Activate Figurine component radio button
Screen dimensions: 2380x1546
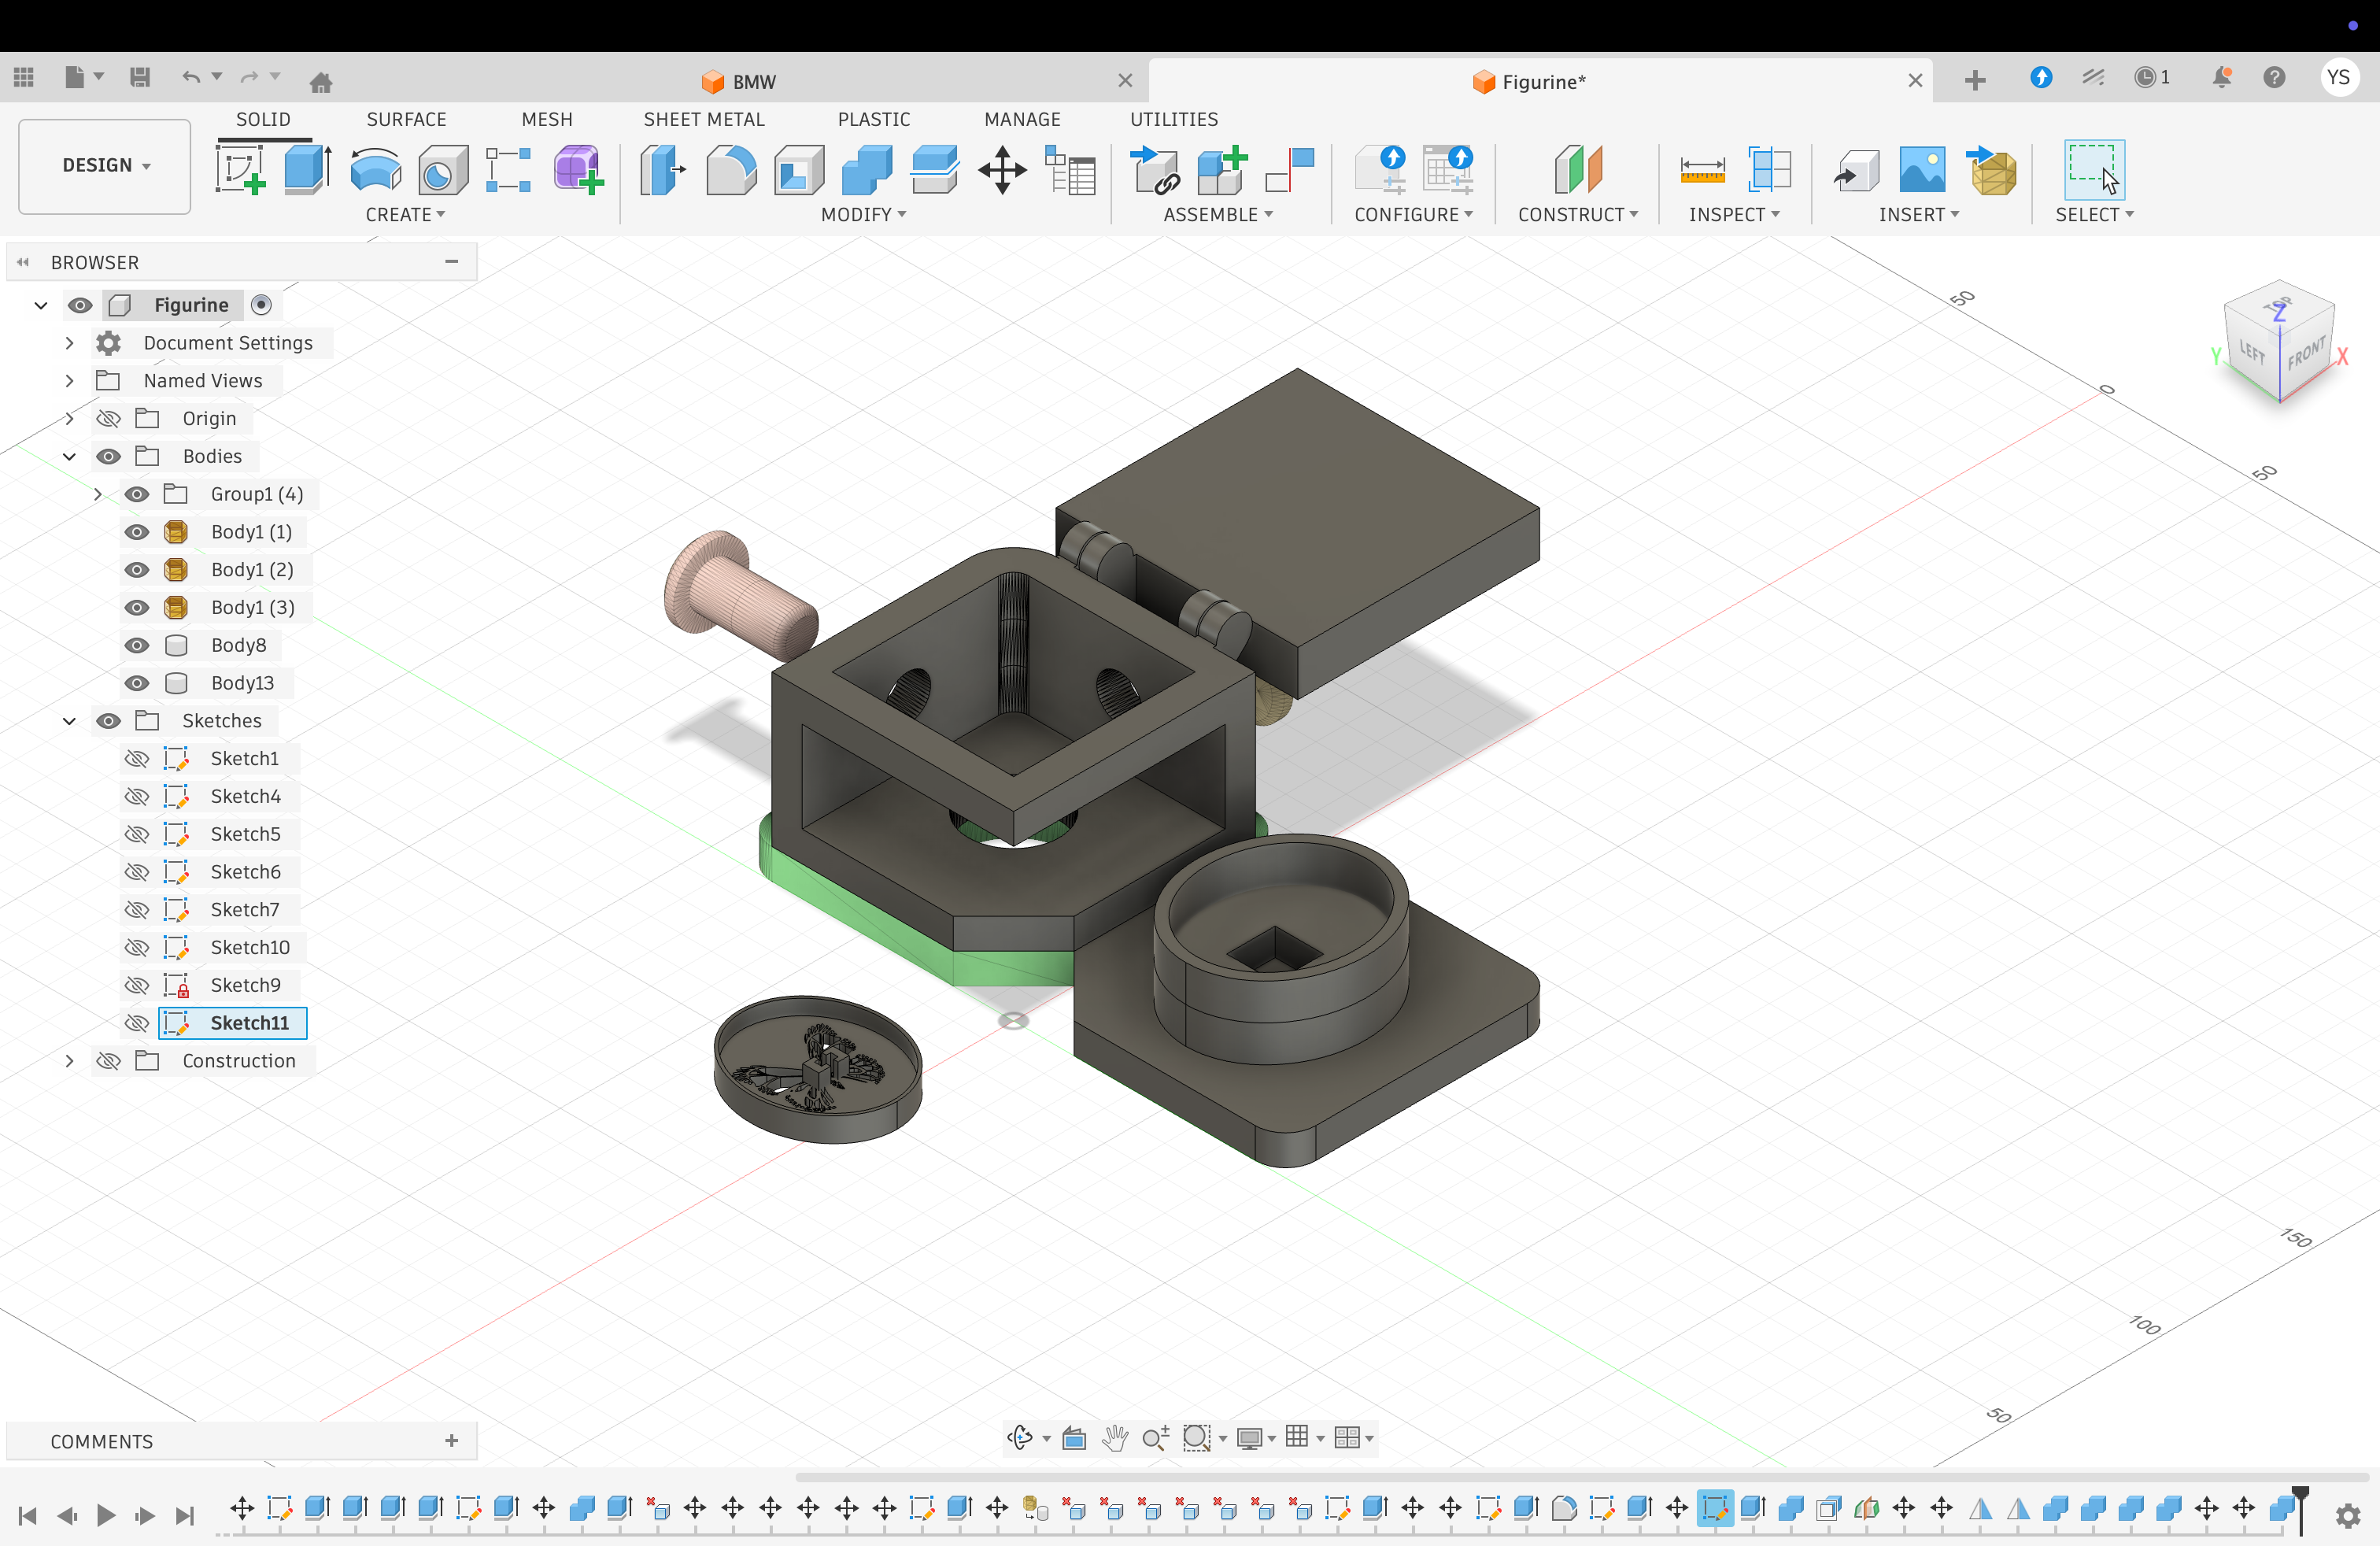click(x=261, y=305)
